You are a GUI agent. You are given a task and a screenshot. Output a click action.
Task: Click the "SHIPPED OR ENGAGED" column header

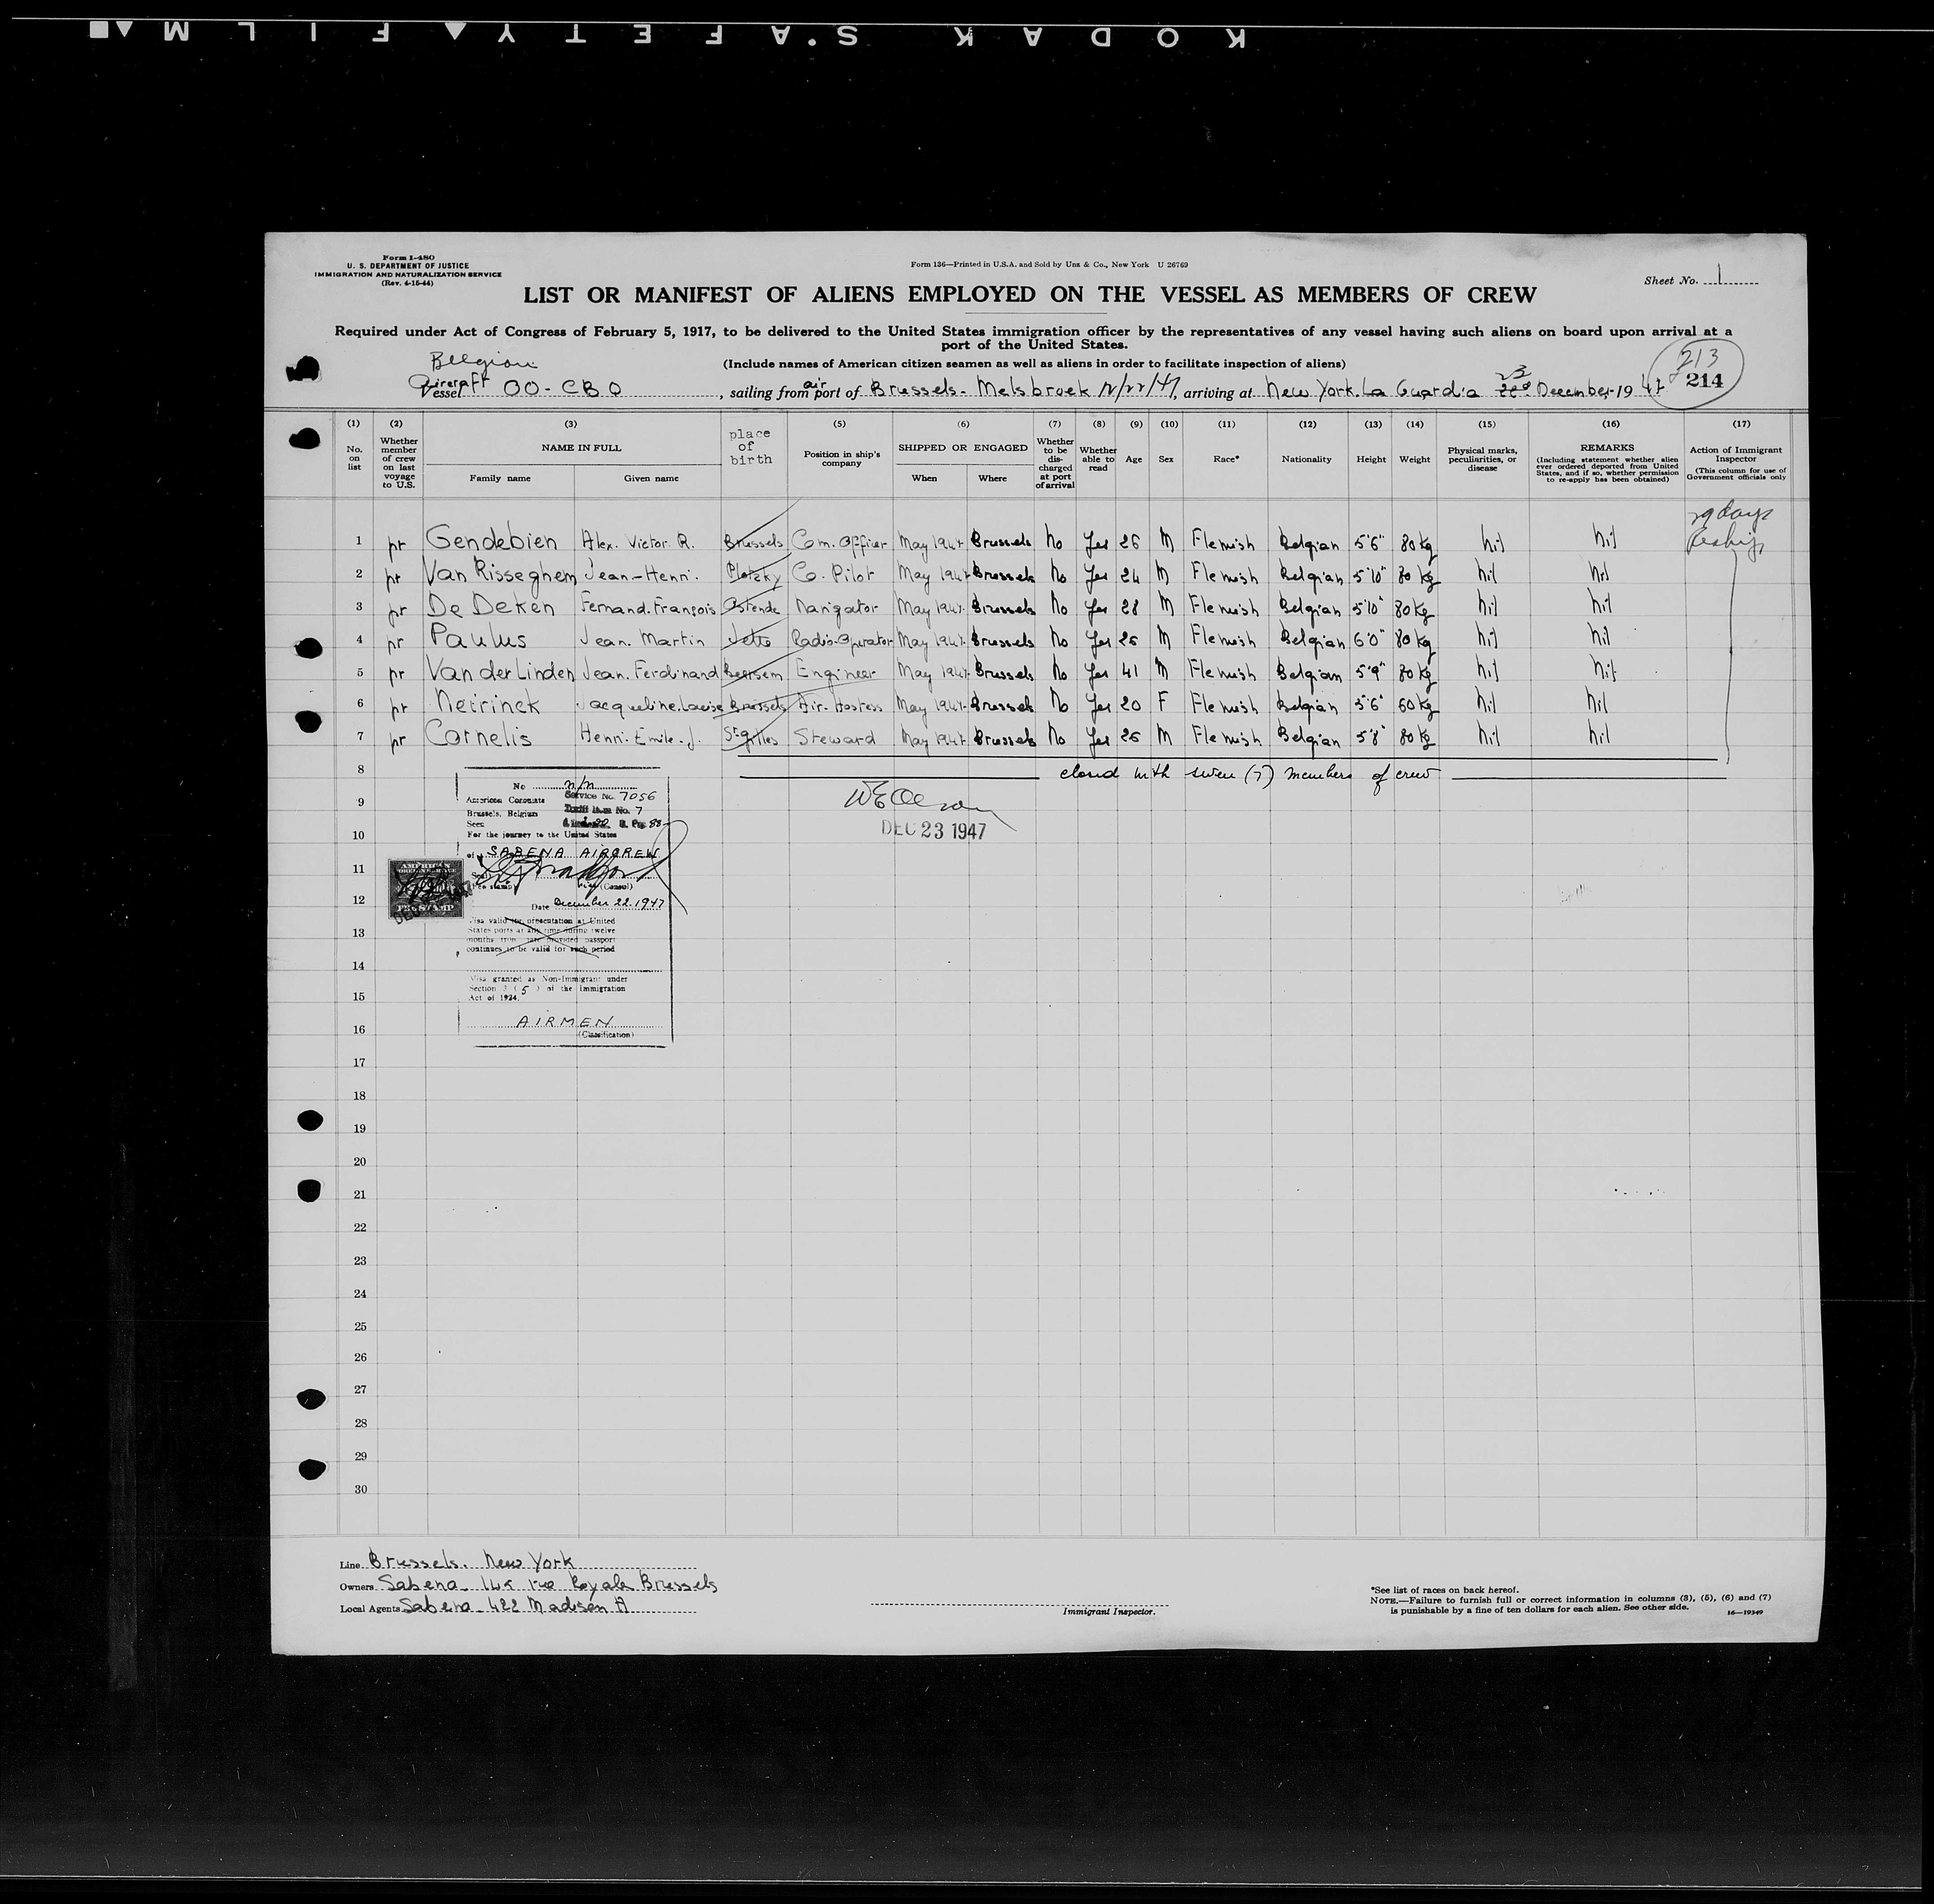[x=962, y=448]
